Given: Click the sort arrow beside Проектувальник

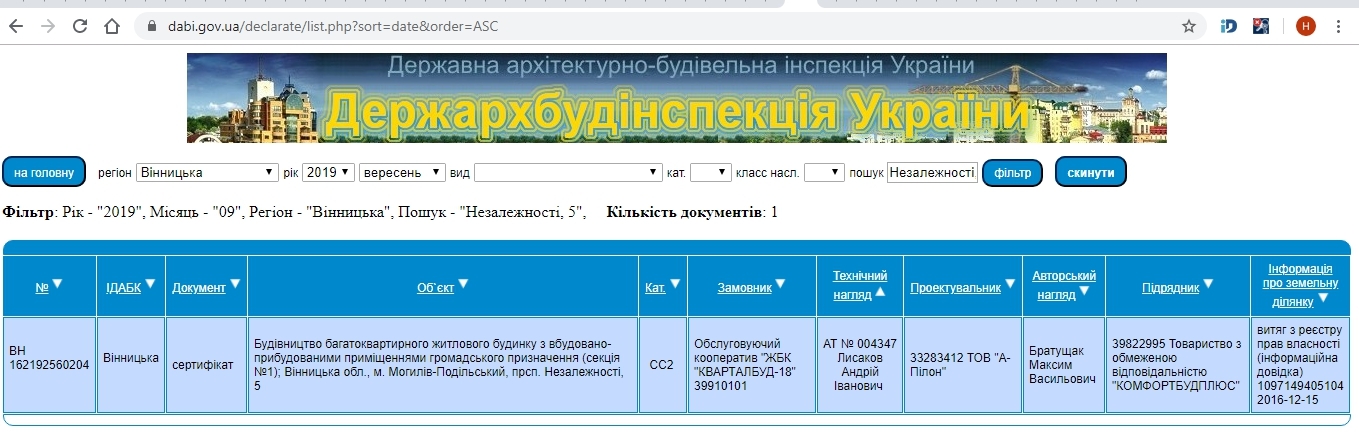Looking at the screenshot, I should (x=1010, y=285).
